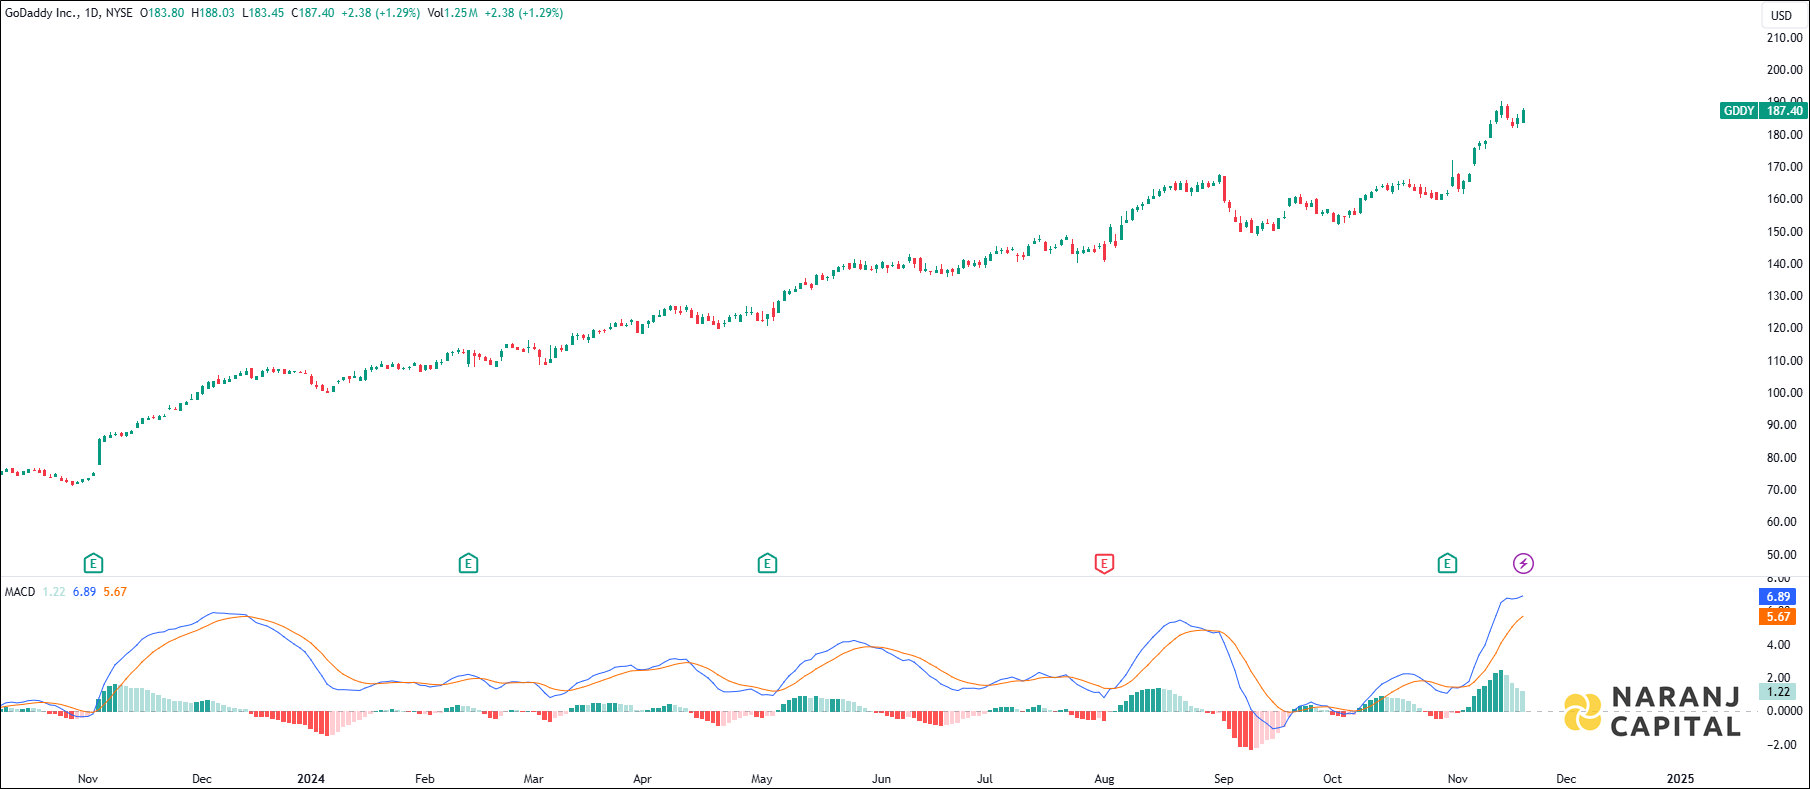Open the November 2024 earnings E marker
The height and width of the screenshot is (789, 1810).
tap(1447, 564)
